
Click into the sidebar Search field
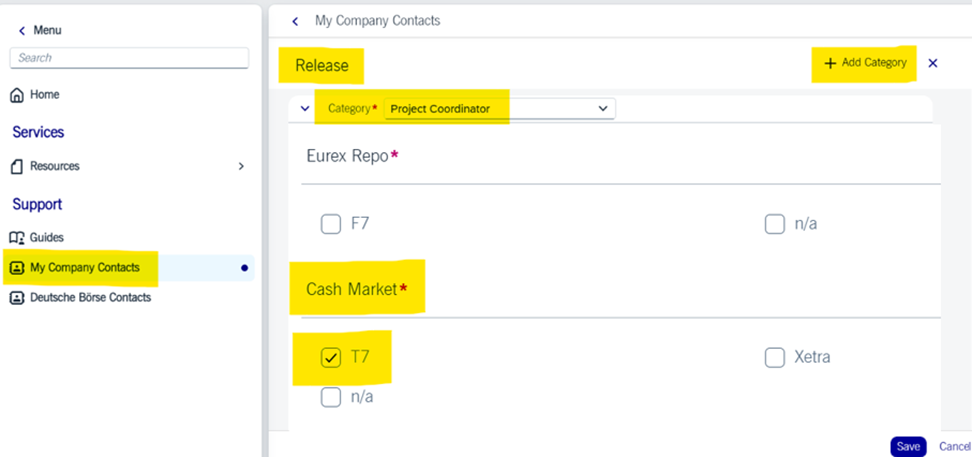130,58
